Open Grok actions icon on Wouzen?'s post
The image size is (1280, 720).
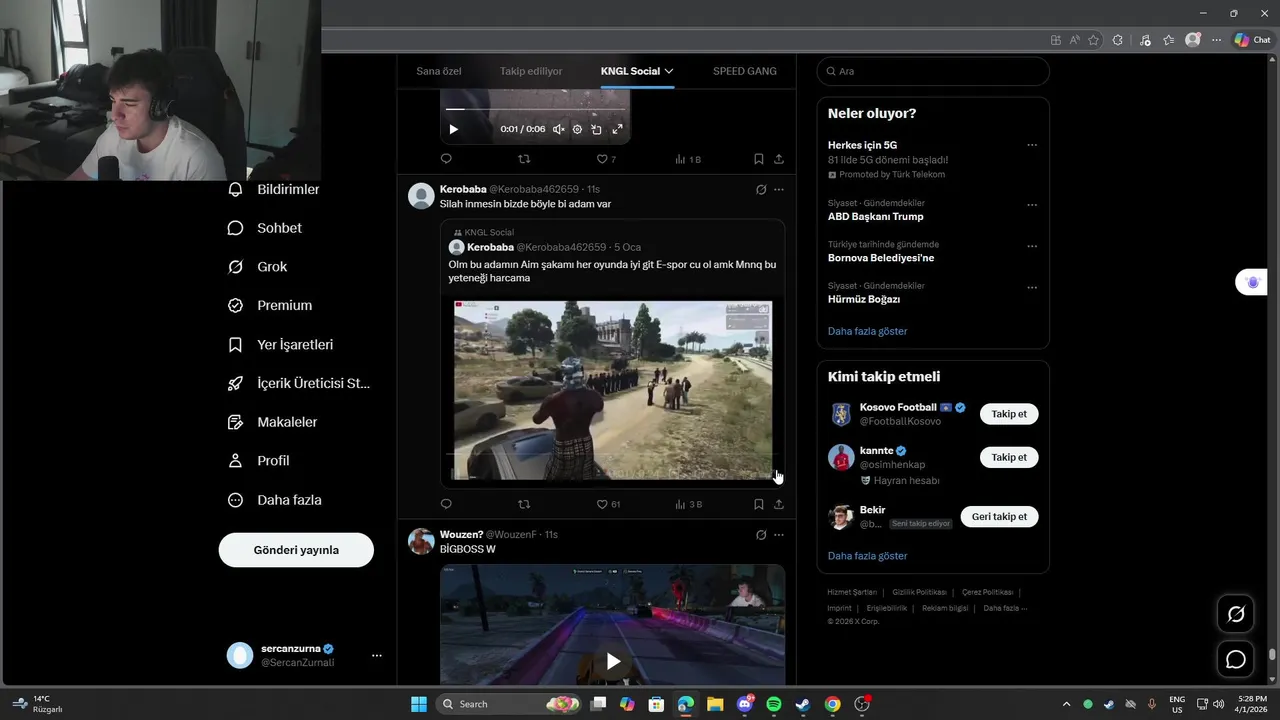click(x=761, y=535)
